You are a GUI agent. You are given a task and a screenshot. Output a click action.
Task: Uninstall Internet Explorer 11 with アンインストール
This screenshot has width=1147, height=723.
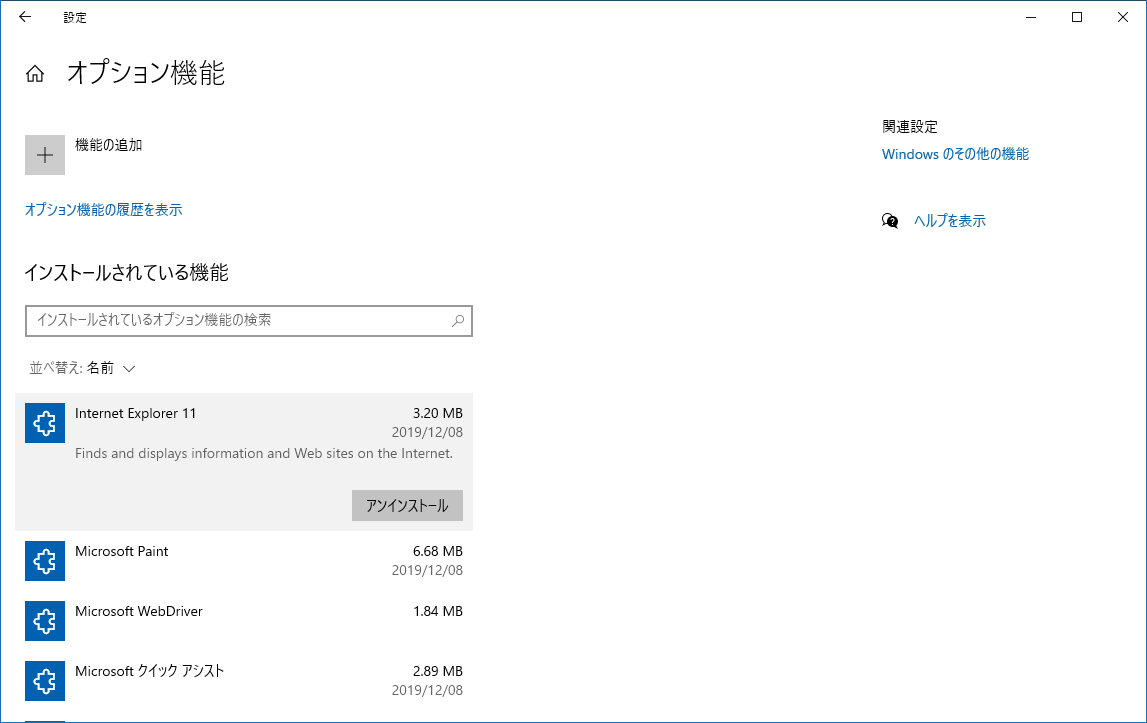407,506
